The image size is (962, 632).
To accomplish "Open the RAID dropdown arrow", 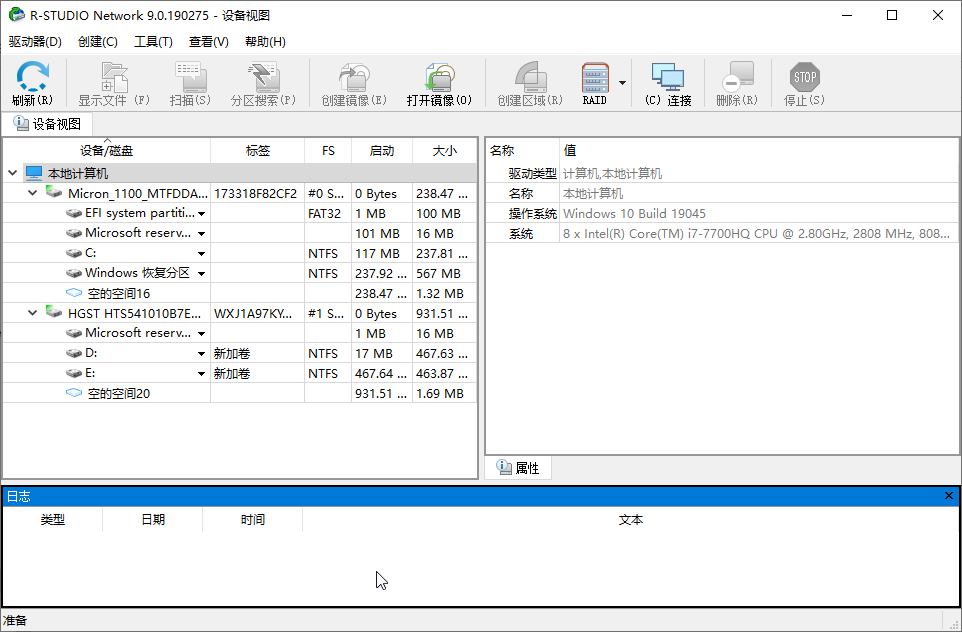I will click(x=622, y=83).
